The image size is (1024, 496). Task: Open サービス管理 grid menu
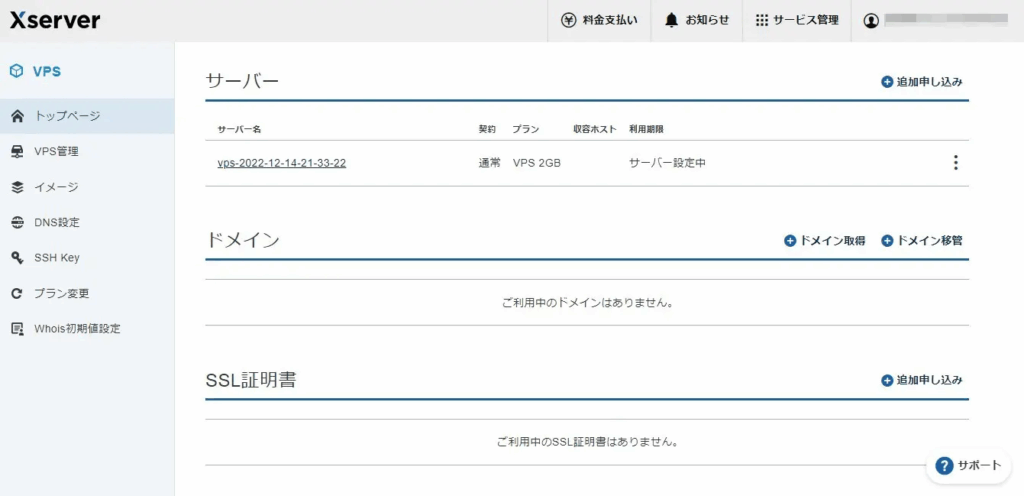coord(797,20)
